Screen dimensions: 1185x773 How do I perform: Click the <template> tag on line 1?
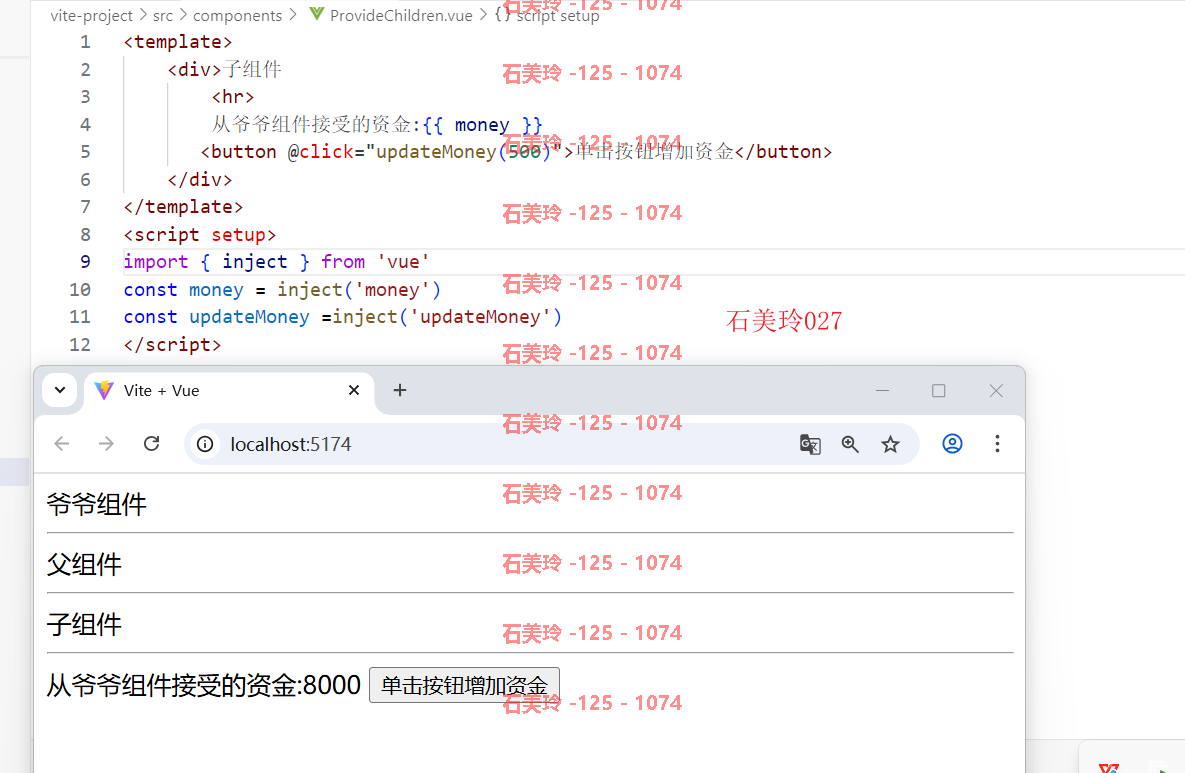click(x=178, y=42)
